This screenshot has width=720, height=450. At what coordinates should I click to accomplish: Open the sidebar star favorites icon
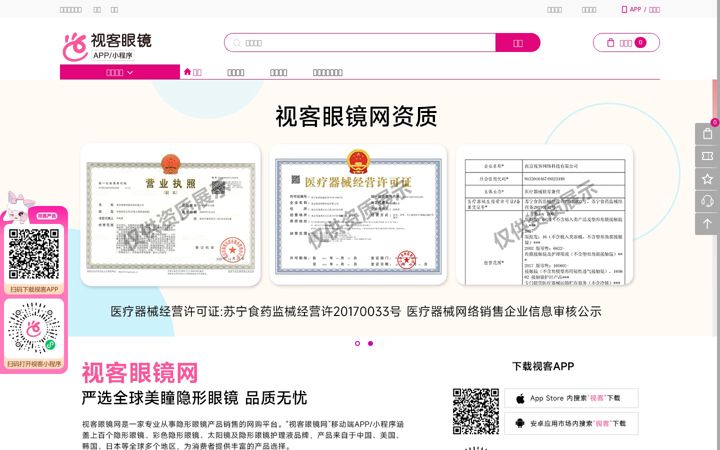(x=707, y=179)
